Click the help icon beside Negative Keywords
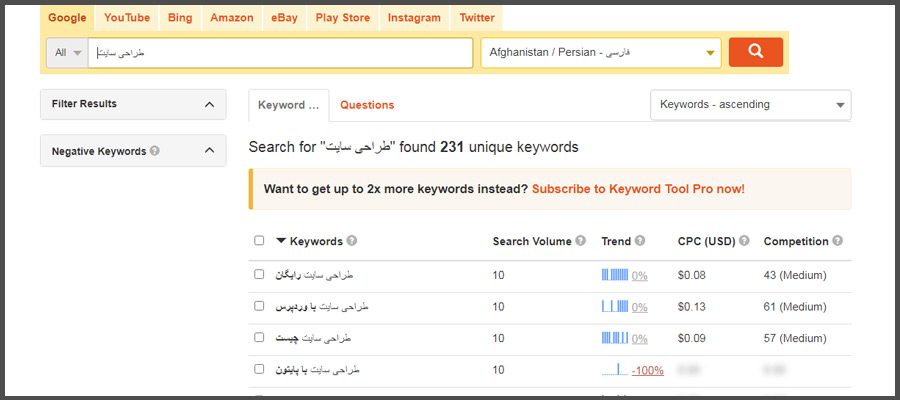 pos(154,151)
